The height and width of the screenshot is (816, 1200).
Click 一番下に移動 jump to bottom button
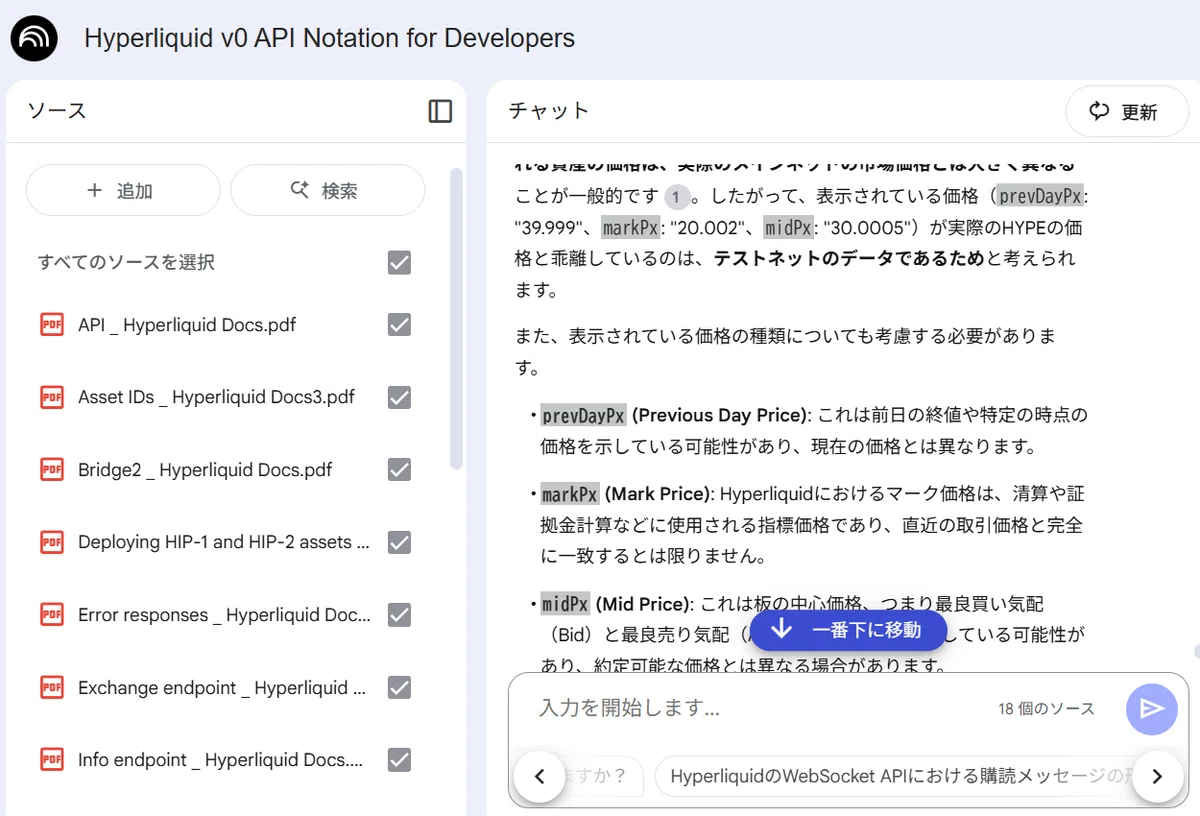pos(848,630)
